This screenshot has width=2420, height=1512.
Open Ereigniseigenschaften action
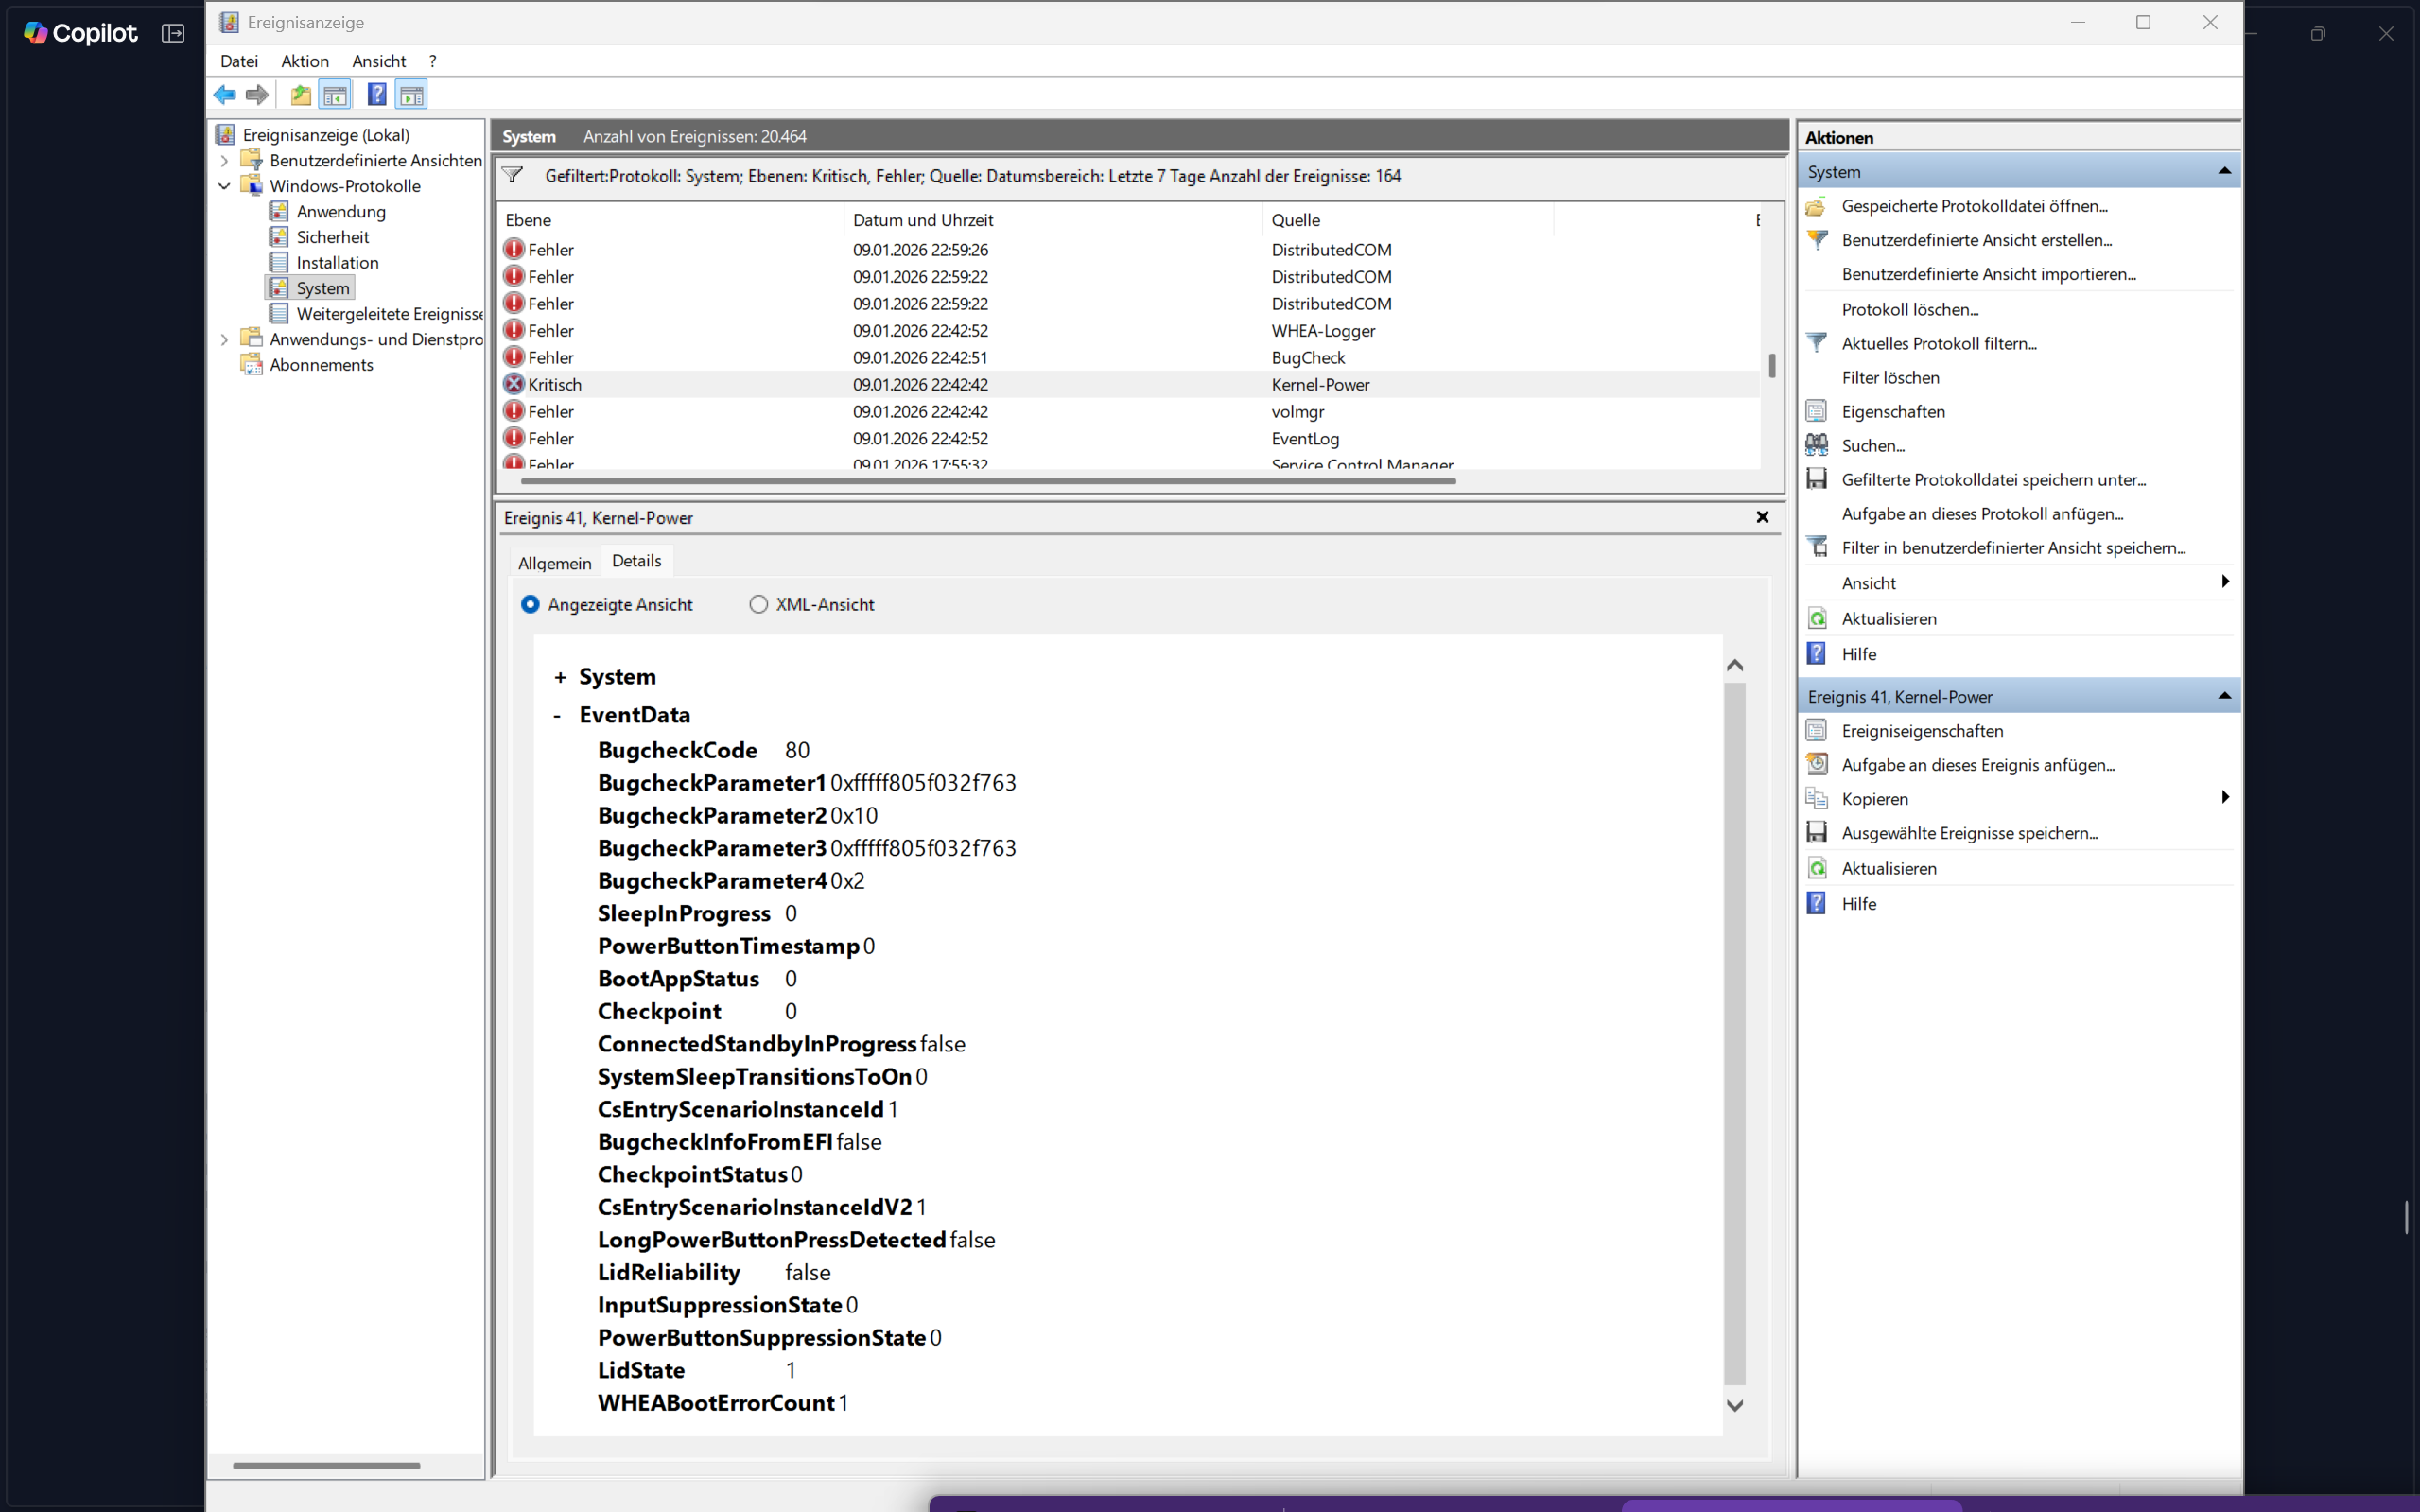click(x=1921, y=731)
